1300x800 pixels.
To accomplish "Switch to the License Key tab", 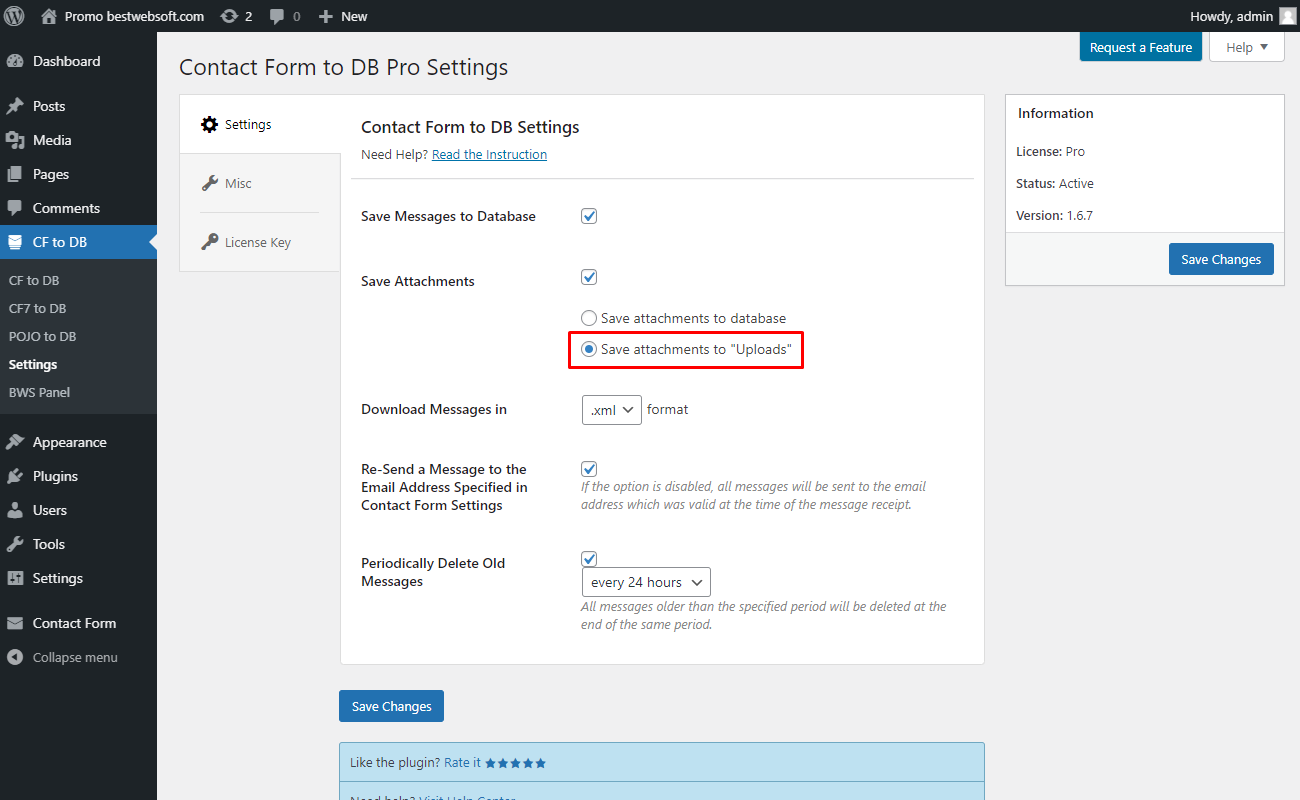I will [260, 242].
